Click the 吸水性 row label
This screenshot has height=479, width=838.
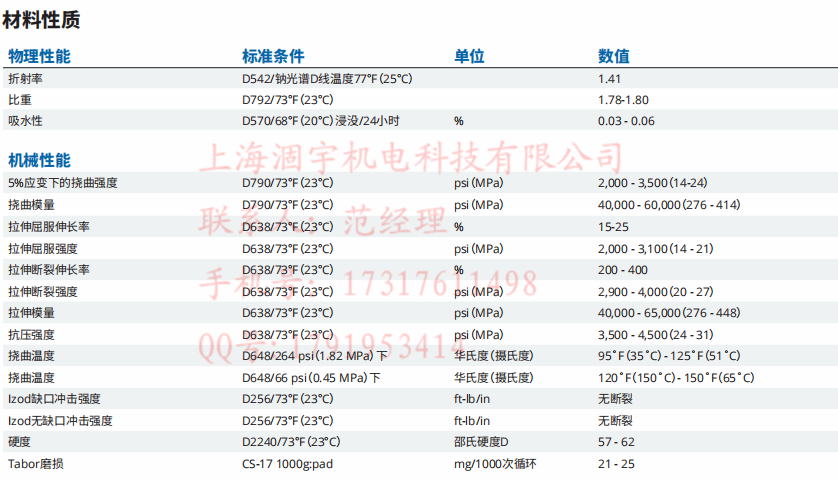(25, 121)
